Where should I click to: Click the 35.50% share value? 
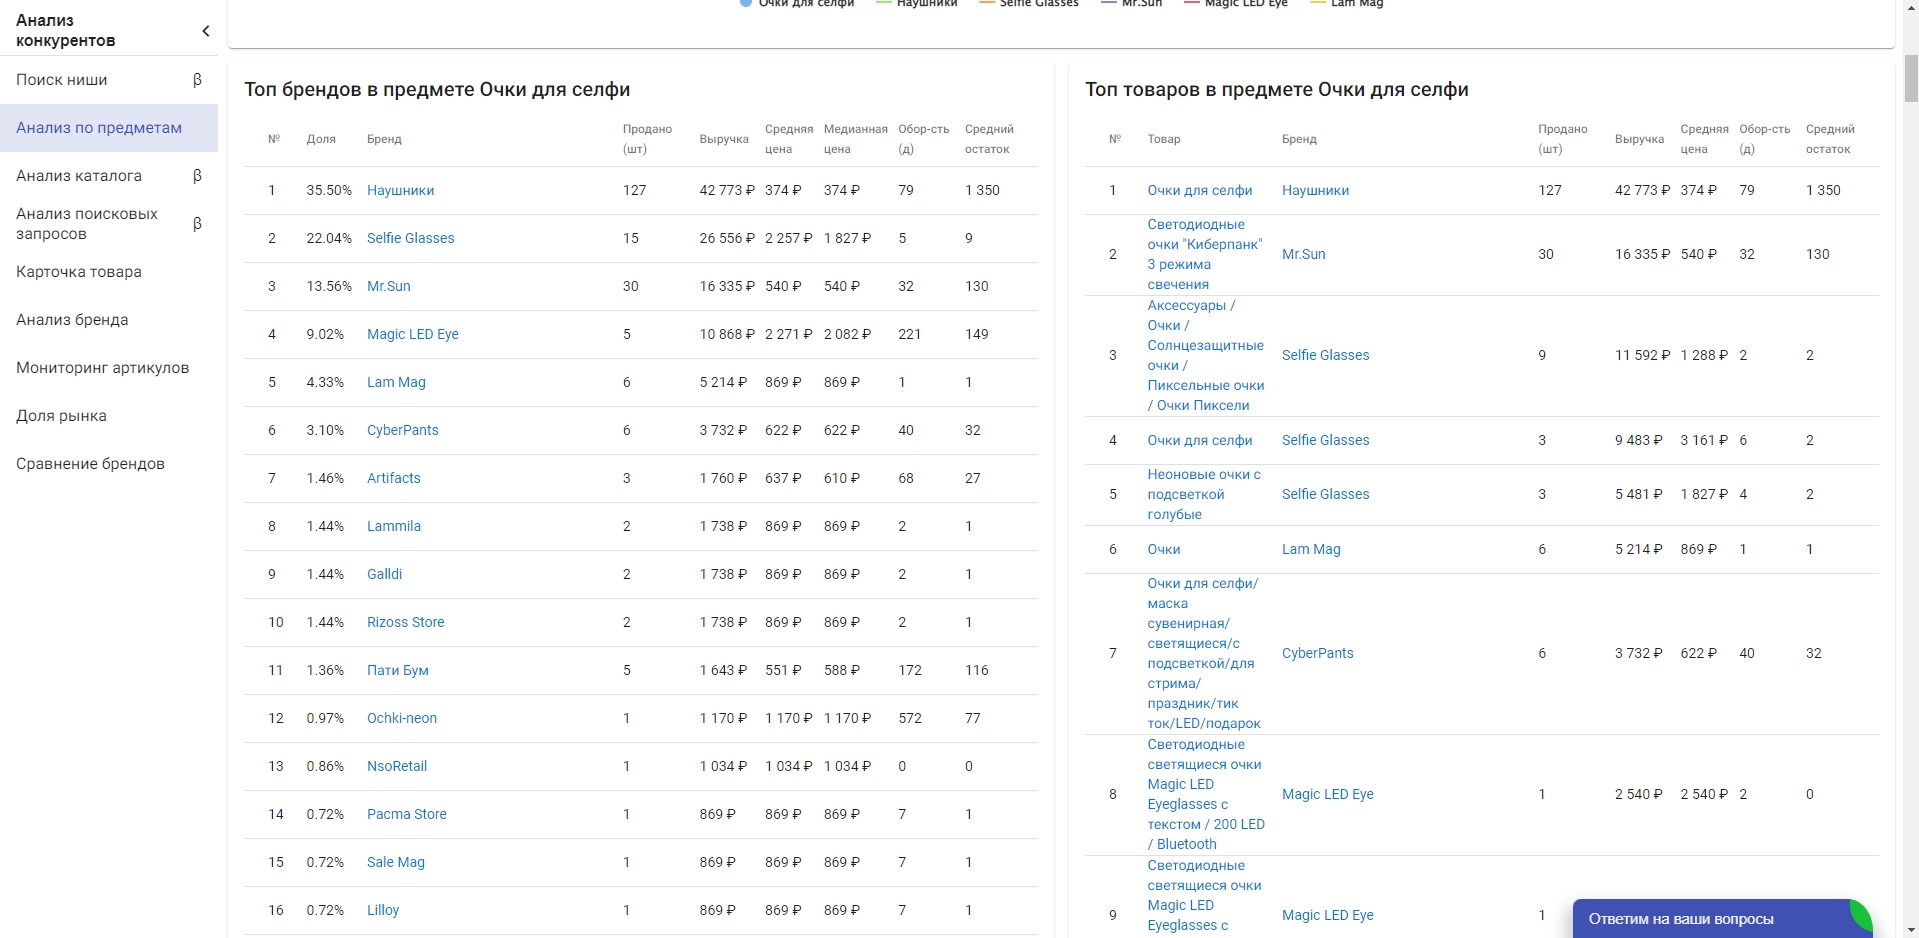(329, 190)
